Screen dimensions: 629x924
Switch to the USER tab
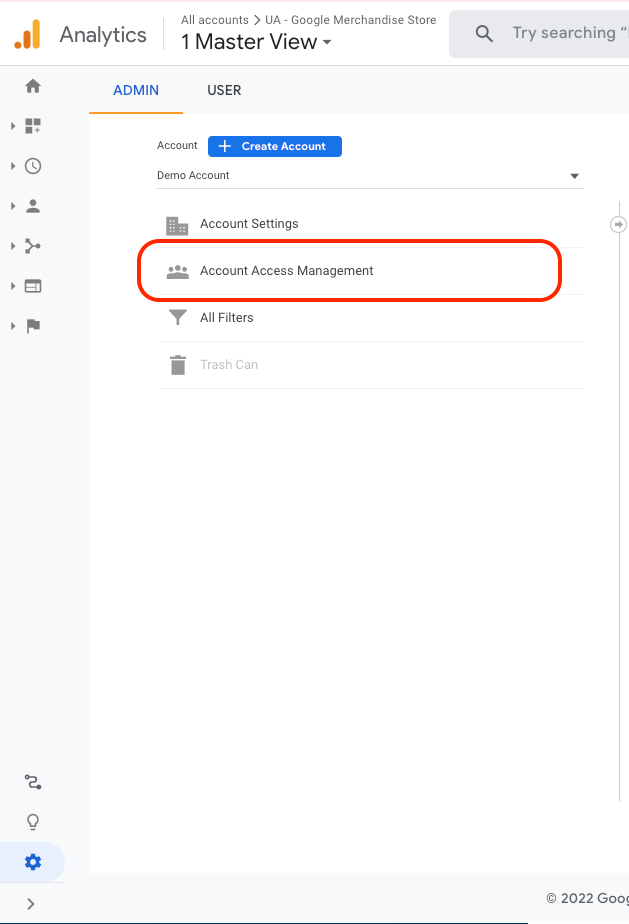point(224,90)
